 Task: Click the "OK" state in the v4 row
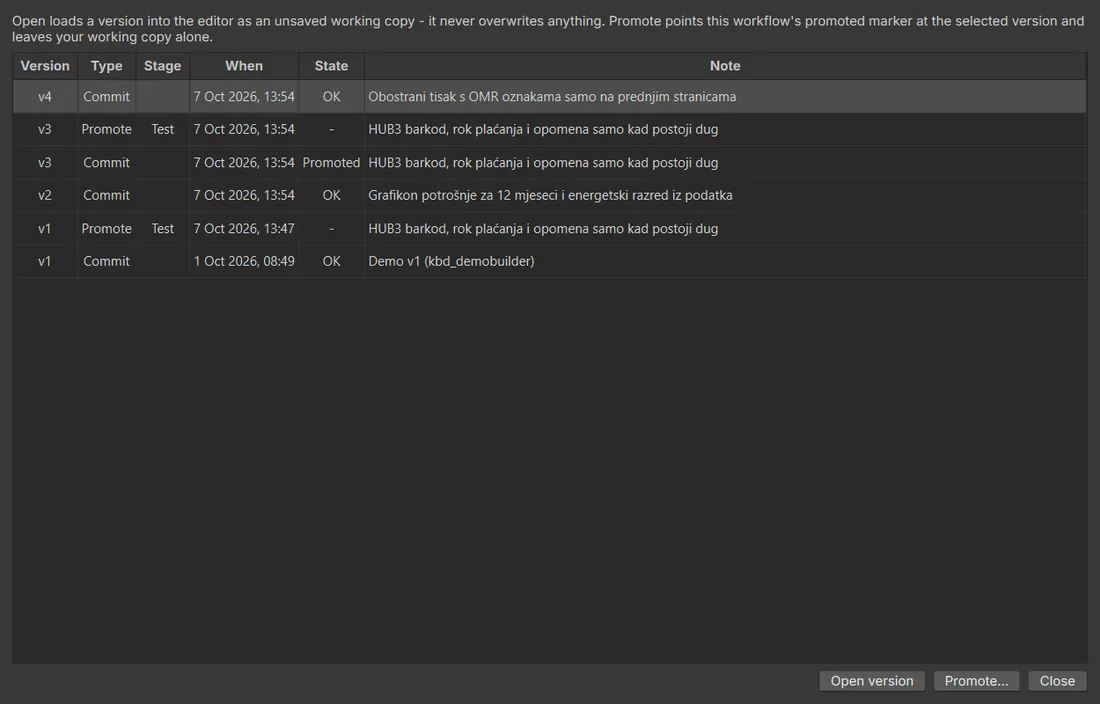(x=331, y=97)
